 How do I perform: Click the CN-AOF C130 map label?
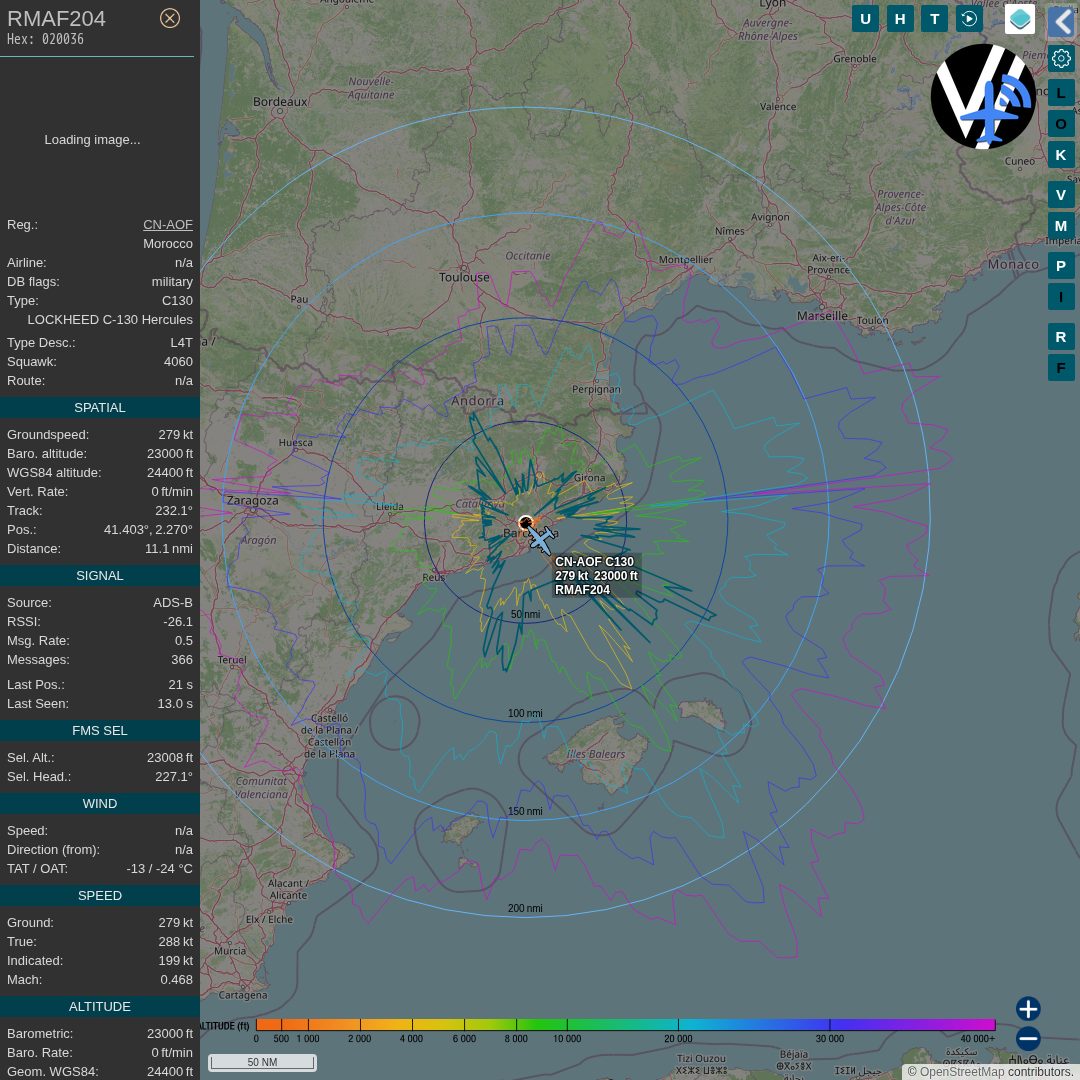pos(596,575)
